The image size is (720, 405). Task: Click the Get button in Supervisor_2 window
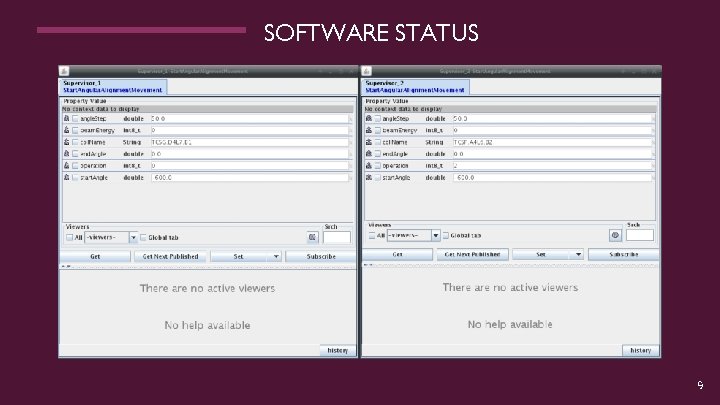tap(397, 254)
